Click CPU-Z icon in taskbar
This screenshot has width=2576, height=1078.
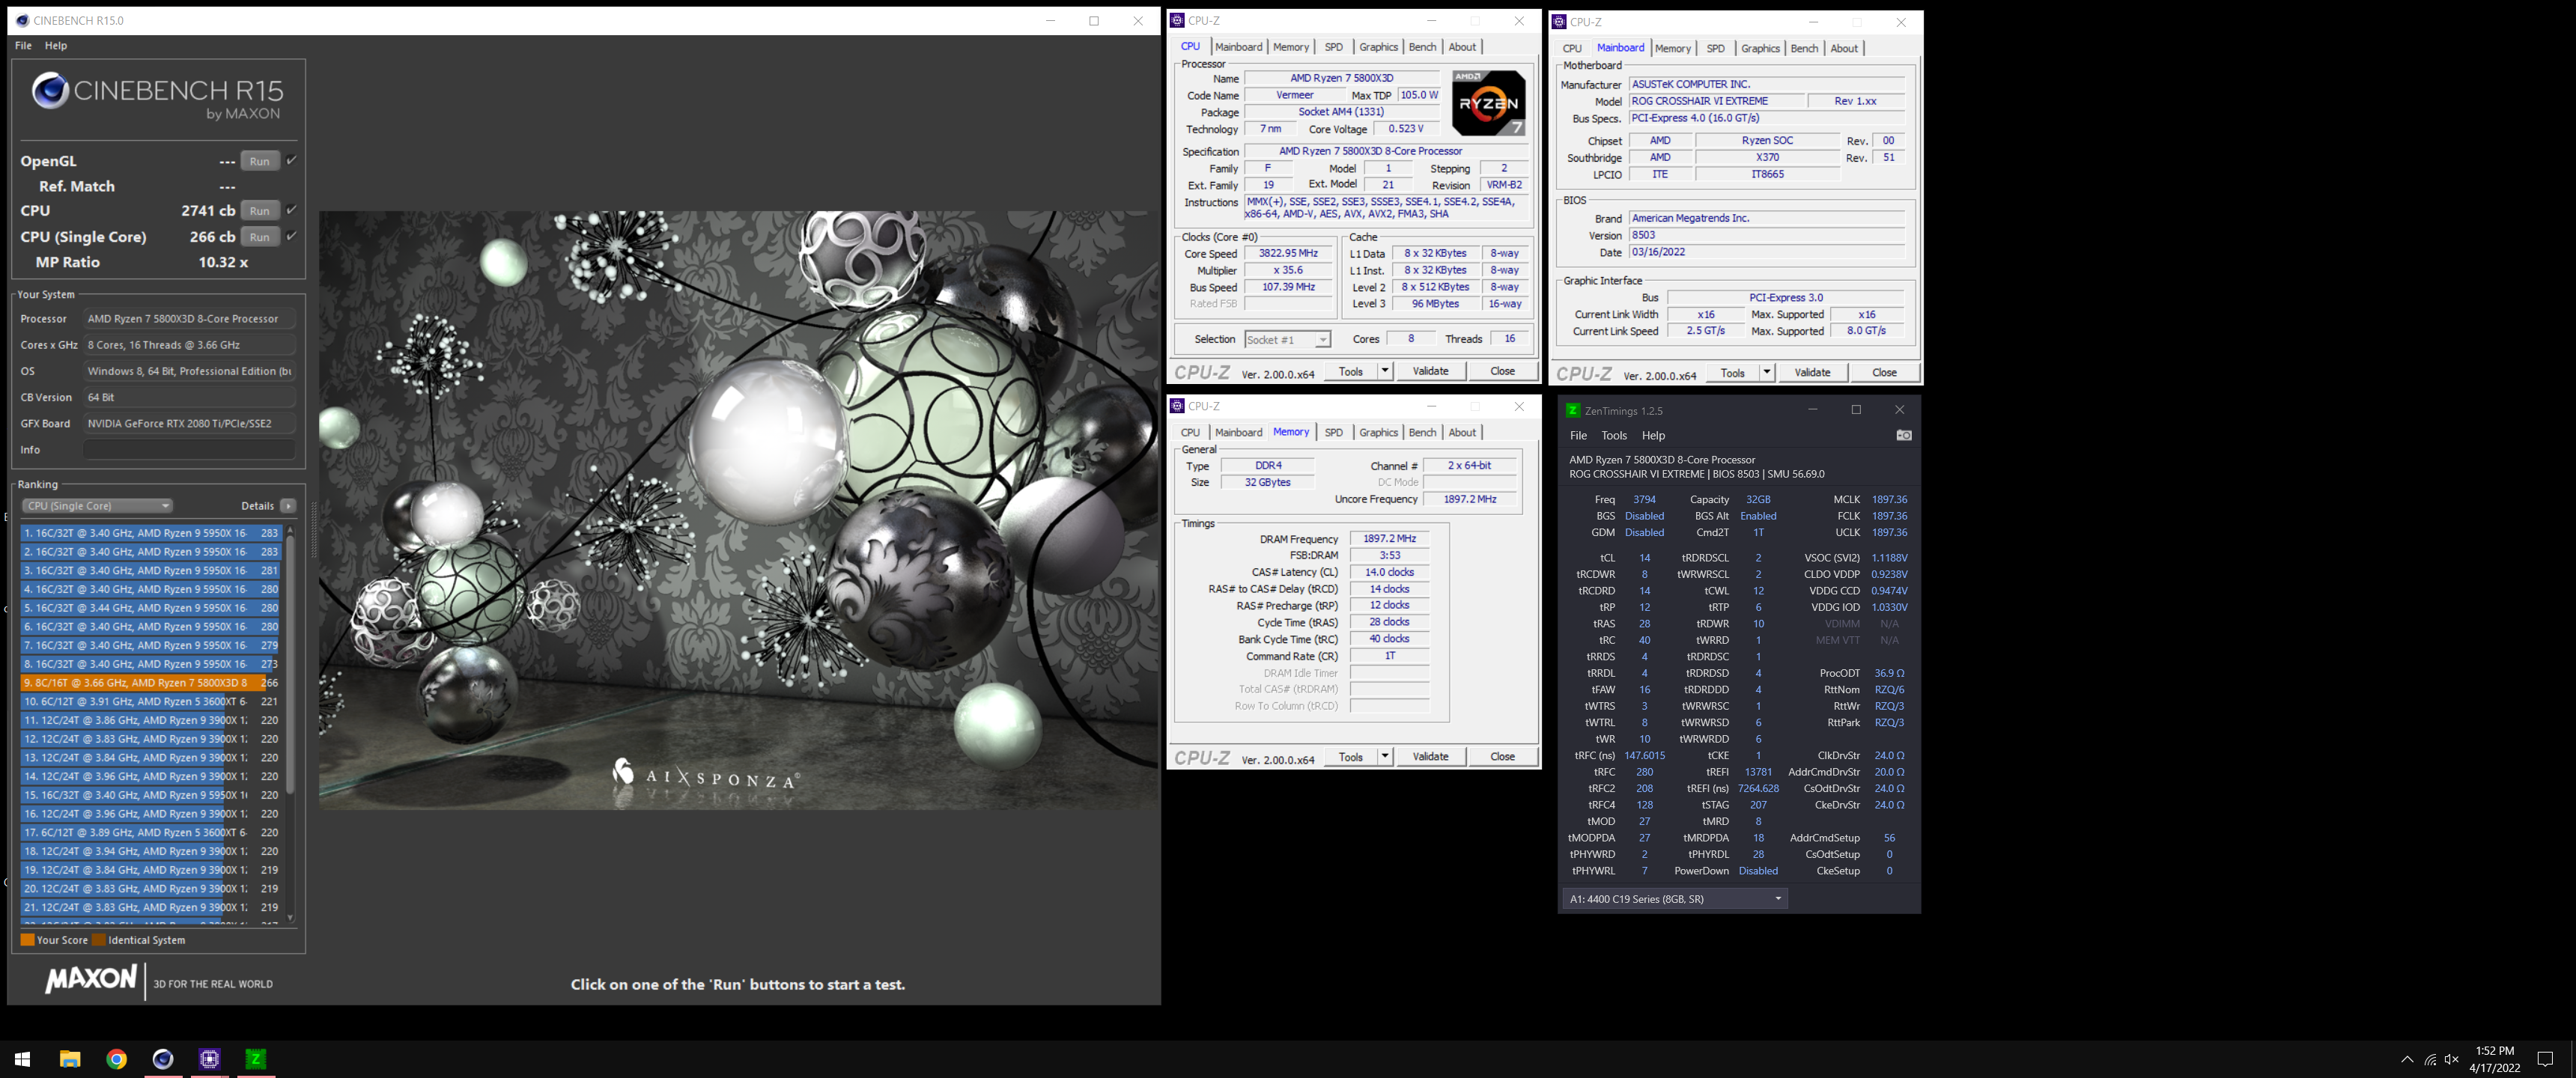click(x=210, y=1059)
